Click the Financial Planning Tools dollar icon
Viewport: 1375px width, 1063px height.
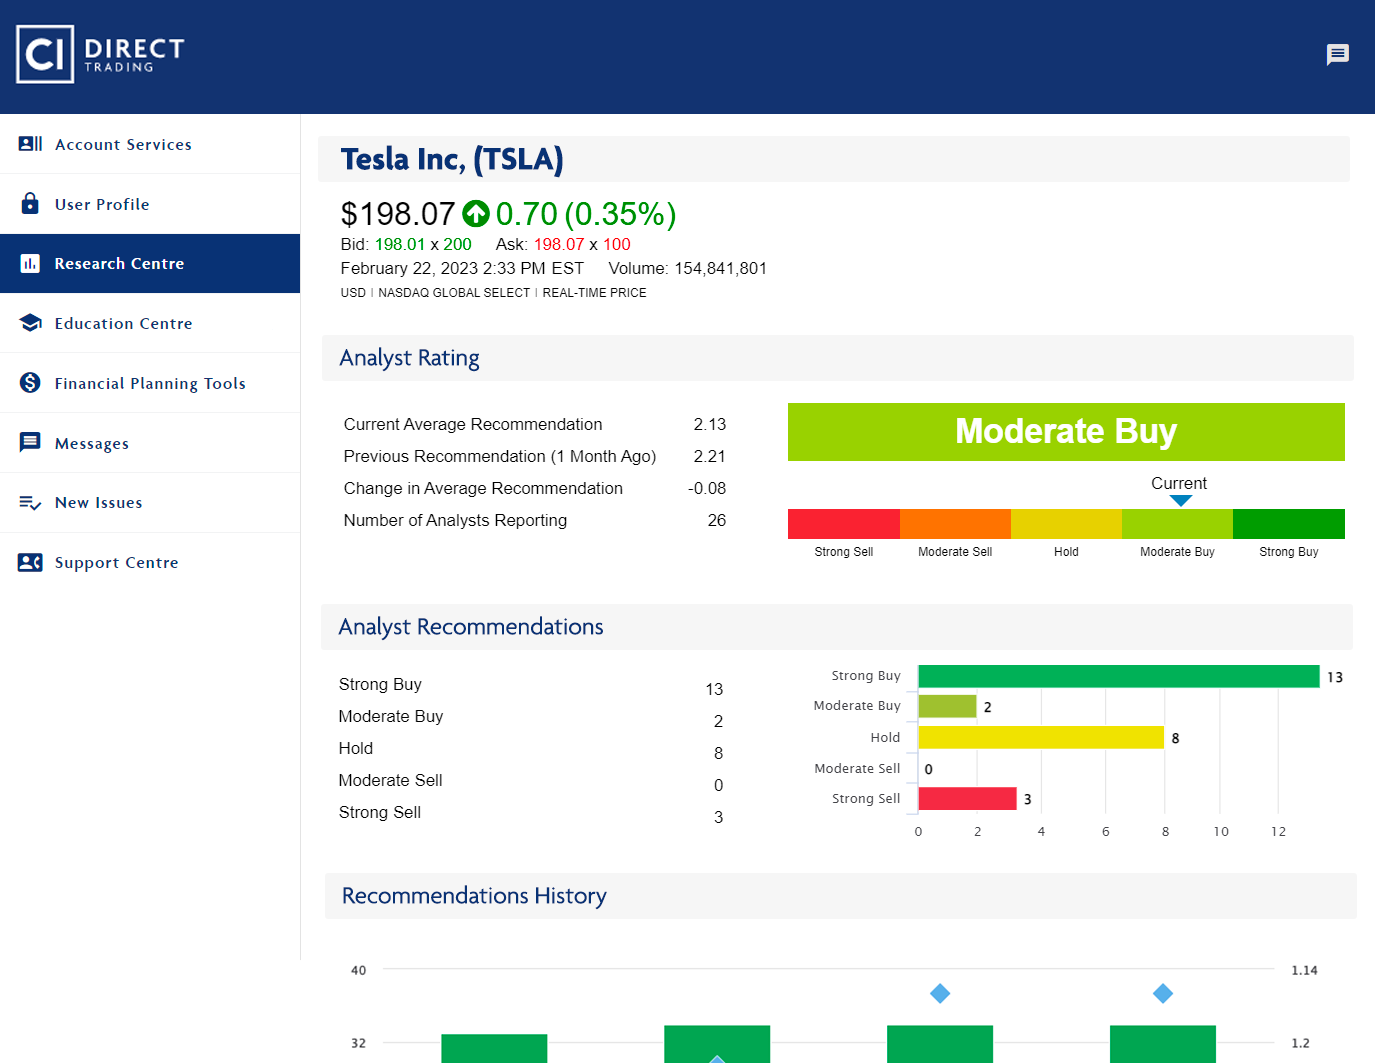[30, 383]
